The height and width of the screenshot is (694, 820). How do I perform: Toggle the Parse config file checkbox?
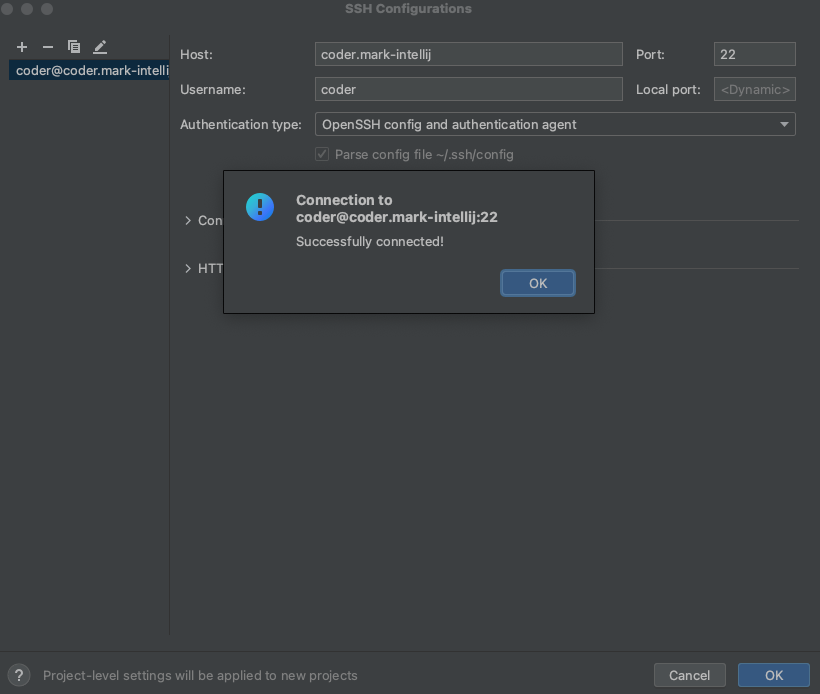322,154
